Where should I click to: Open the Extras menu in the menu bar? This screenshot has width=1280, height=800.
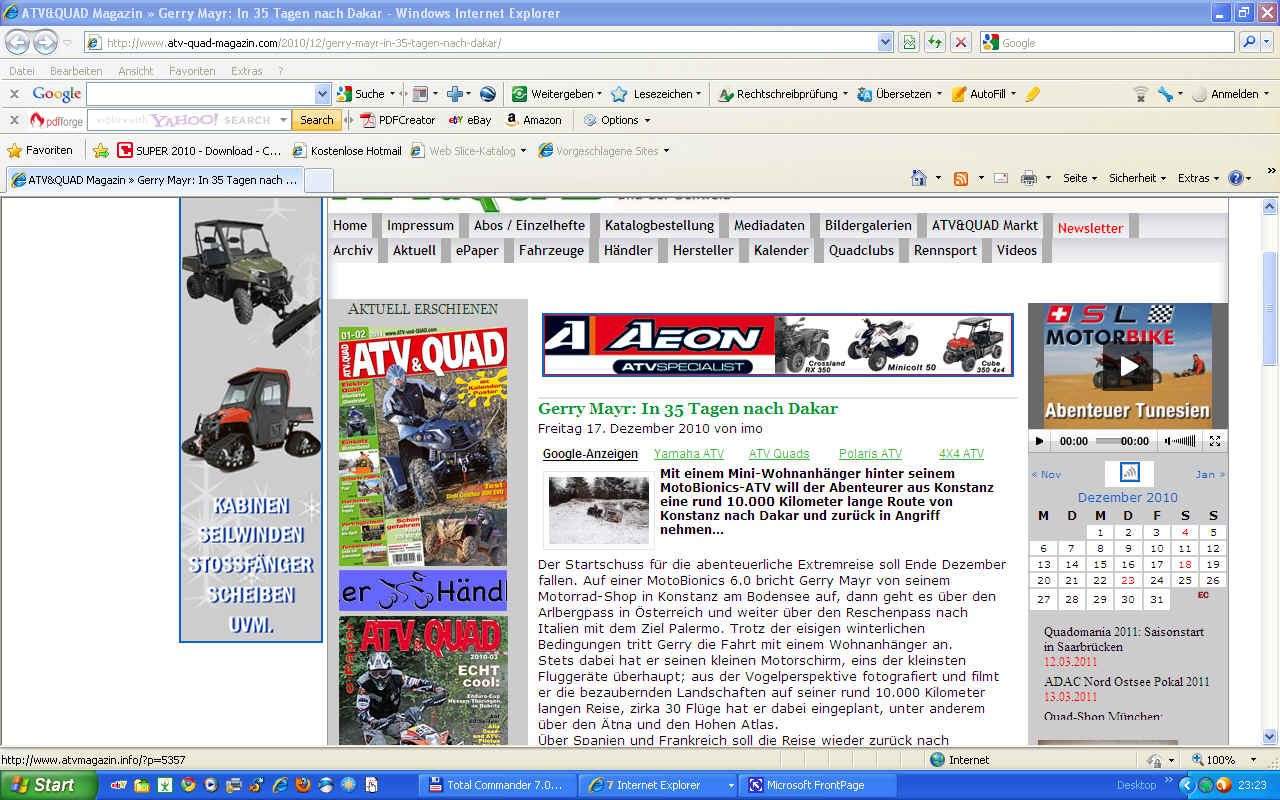click(x=247, y=71)
